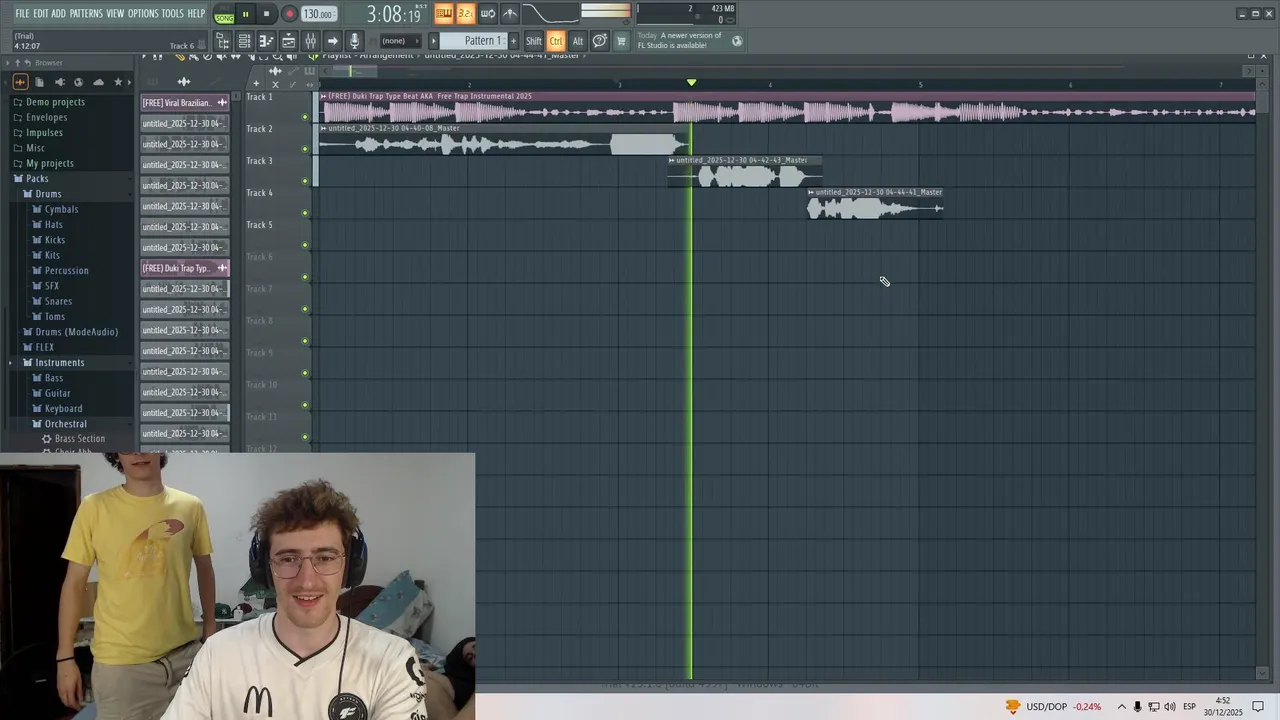Screen dimensions: 1280x720
Task: Select the star favorites browser tab icon
Action: [118, 82]
